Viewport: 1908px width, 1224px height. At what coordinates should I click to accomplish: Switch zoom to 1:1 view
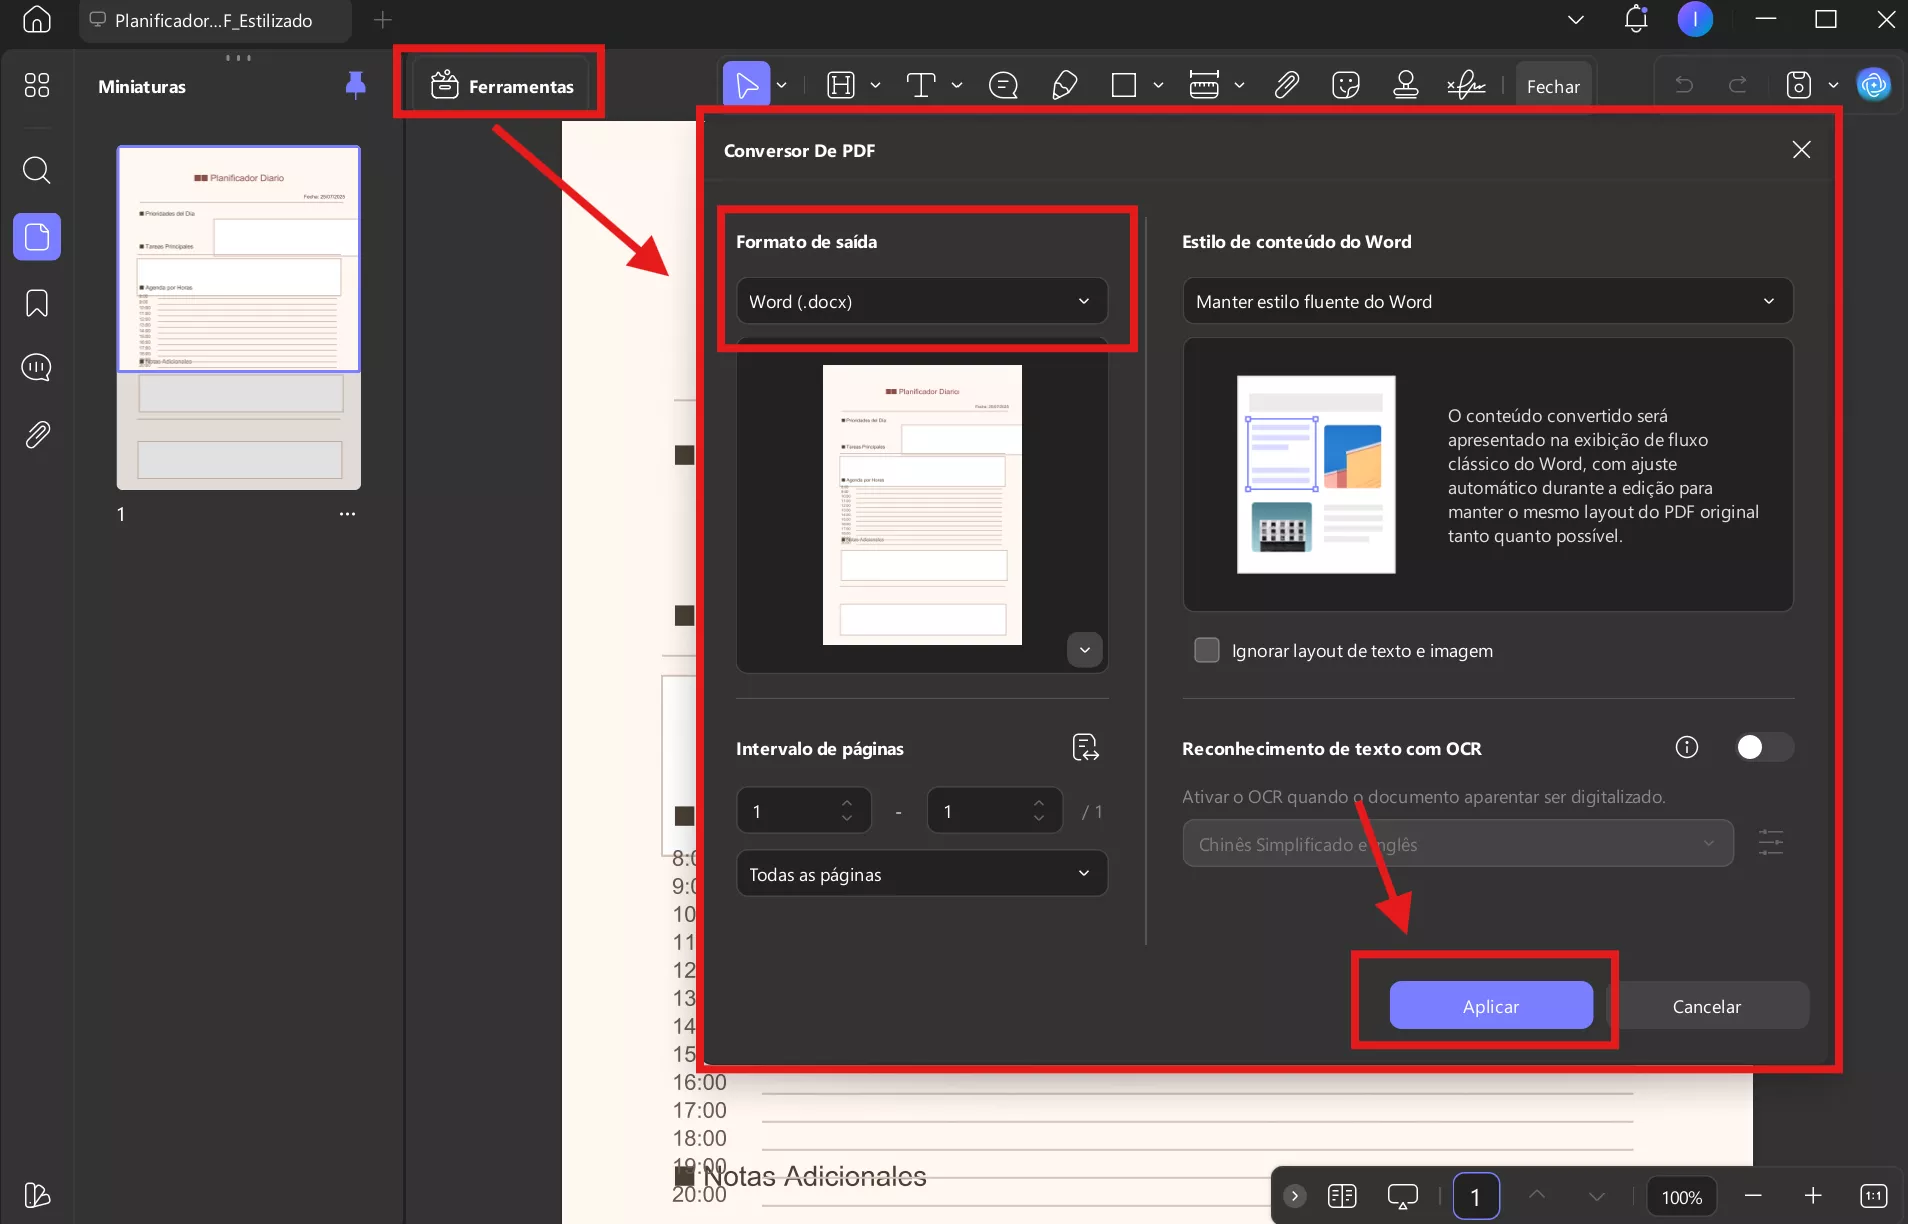pyautogui.click(x=1871, y=1196)
